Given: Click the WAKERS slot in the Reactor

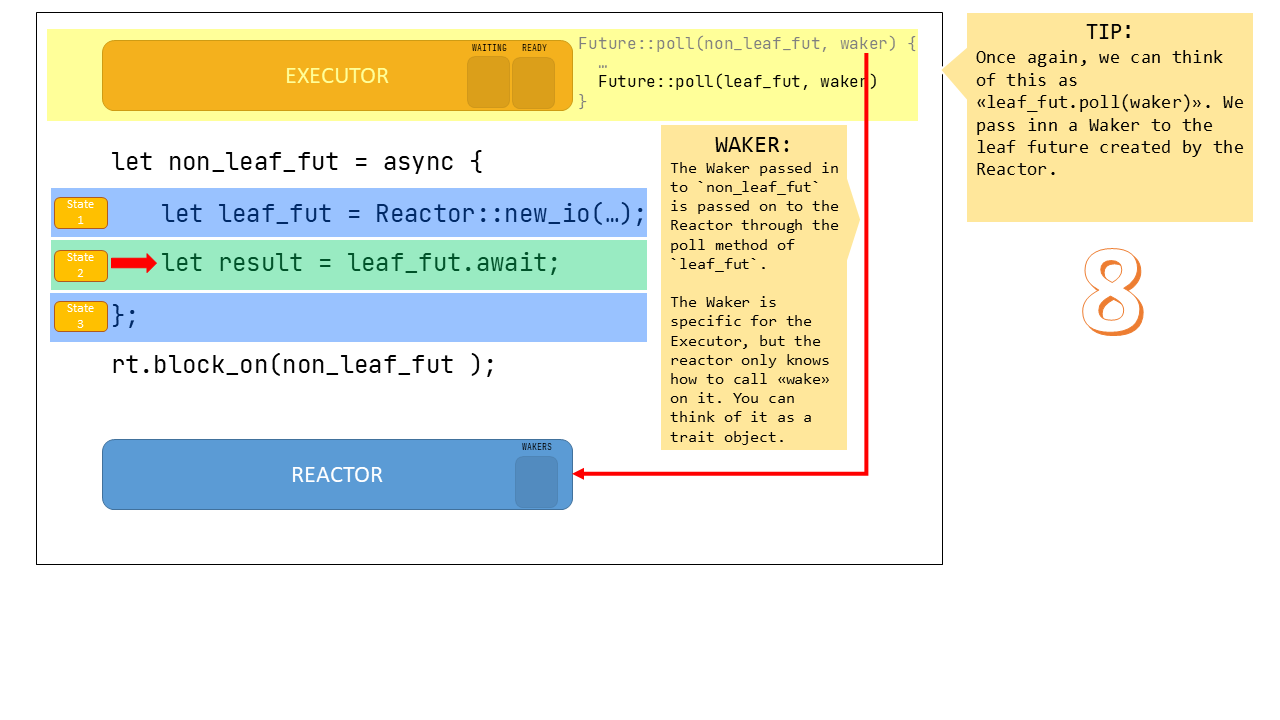Looking at the screenshot, I should pos(536,482).
